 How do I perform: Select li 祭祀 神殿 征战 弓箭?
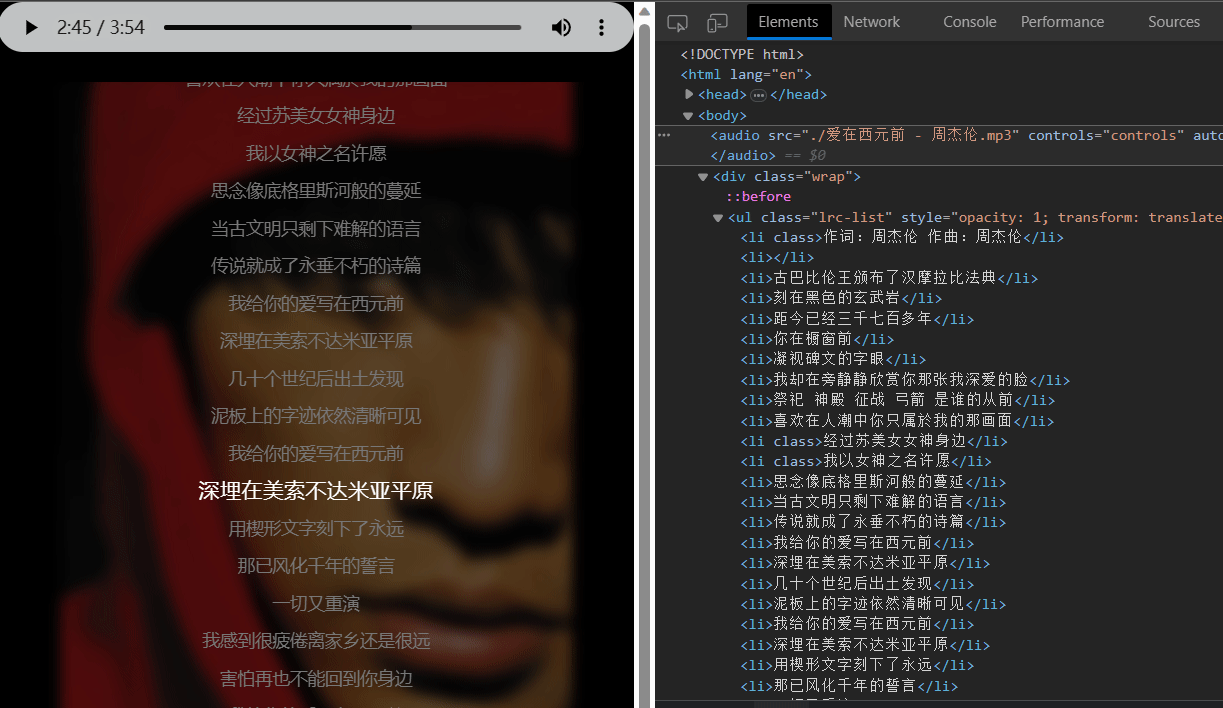pos(897,400)
